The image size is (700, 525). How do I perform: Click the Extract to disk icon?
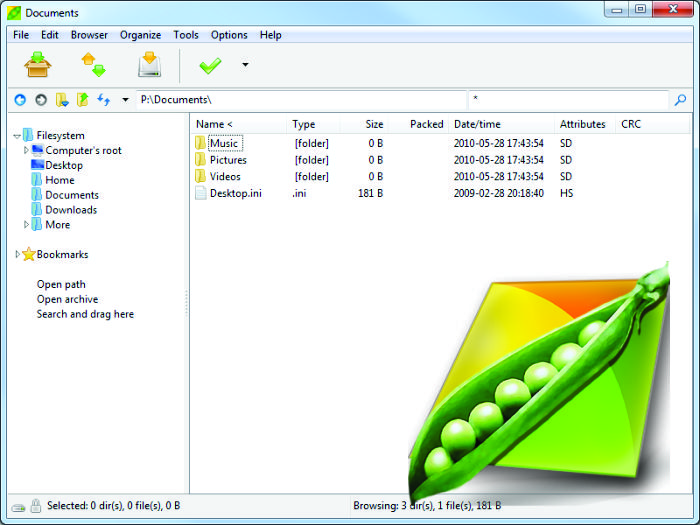pos(149,65)
